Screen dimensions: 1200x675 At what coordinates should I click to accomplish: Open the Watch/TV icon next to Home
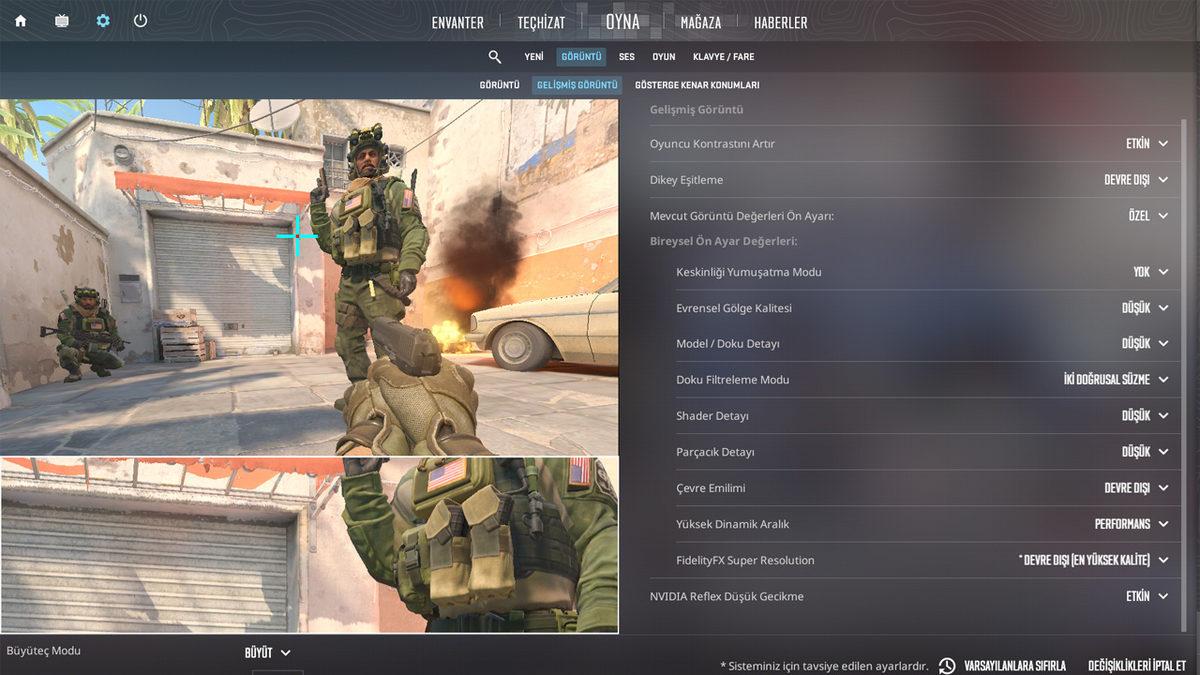61,20
